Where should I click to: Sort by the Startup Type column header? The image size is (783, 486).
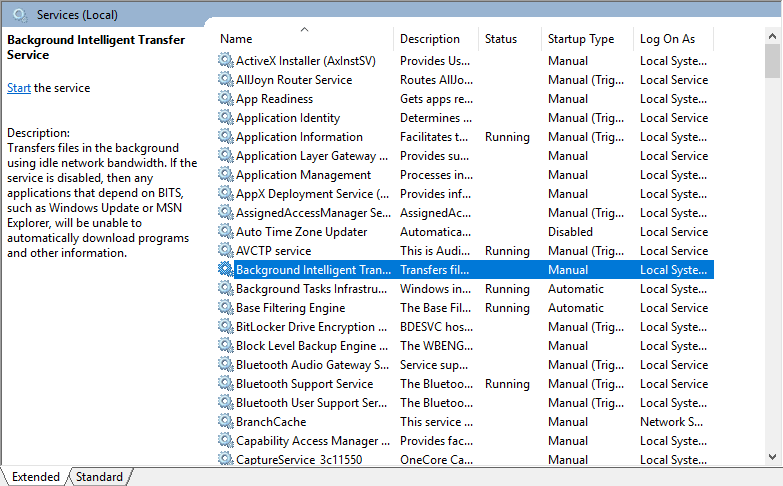coord(588,39)
